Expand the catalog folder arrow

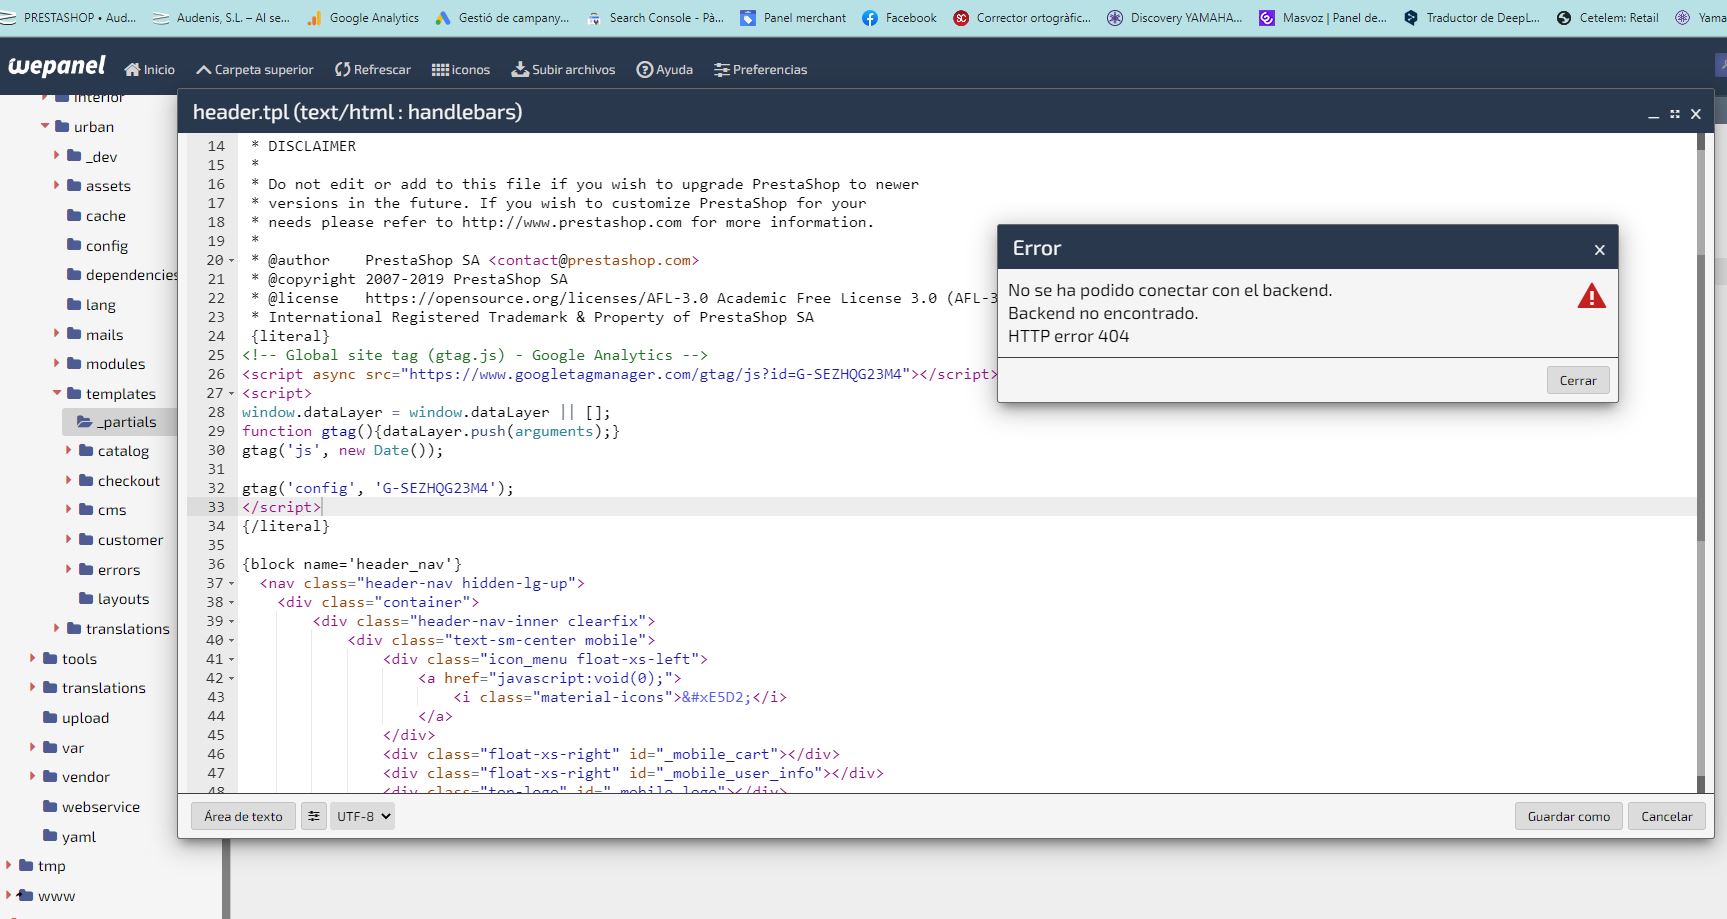pos(68,451)
